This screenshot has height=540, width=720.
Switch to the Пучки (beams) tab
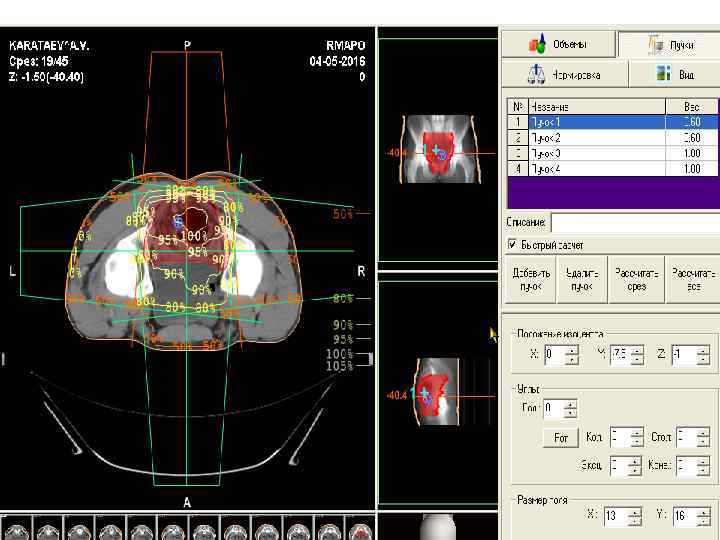tap(669, 45)
